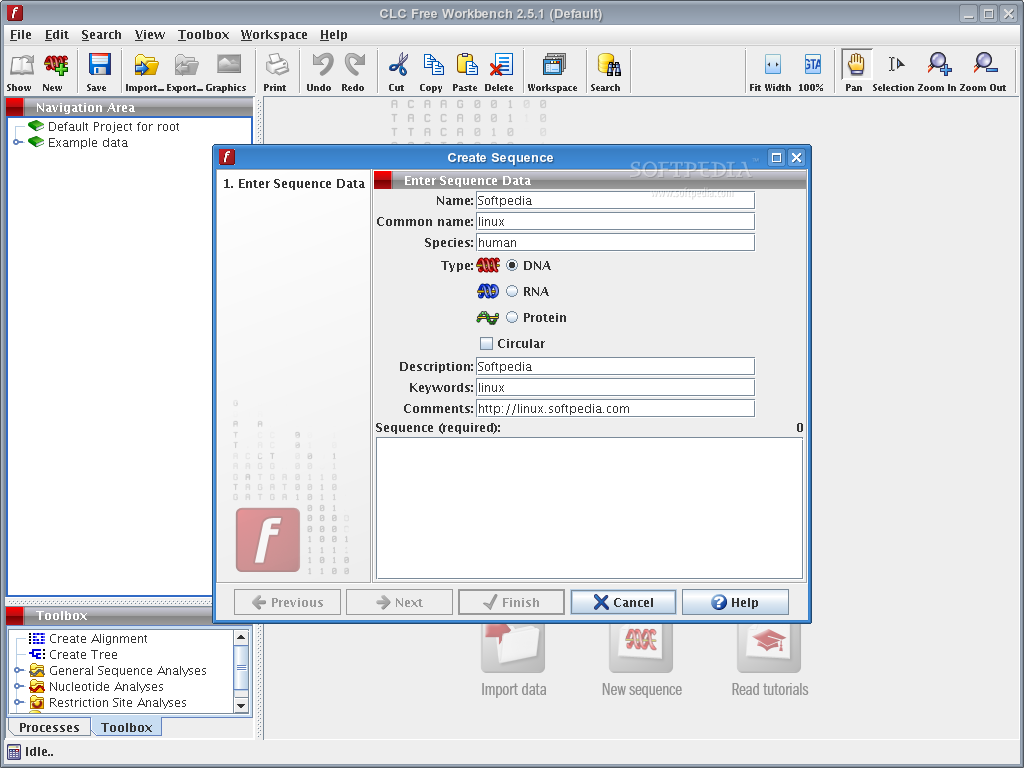Select the Pan hand tool
The image size is (1024, 768).
pos(856,65)
